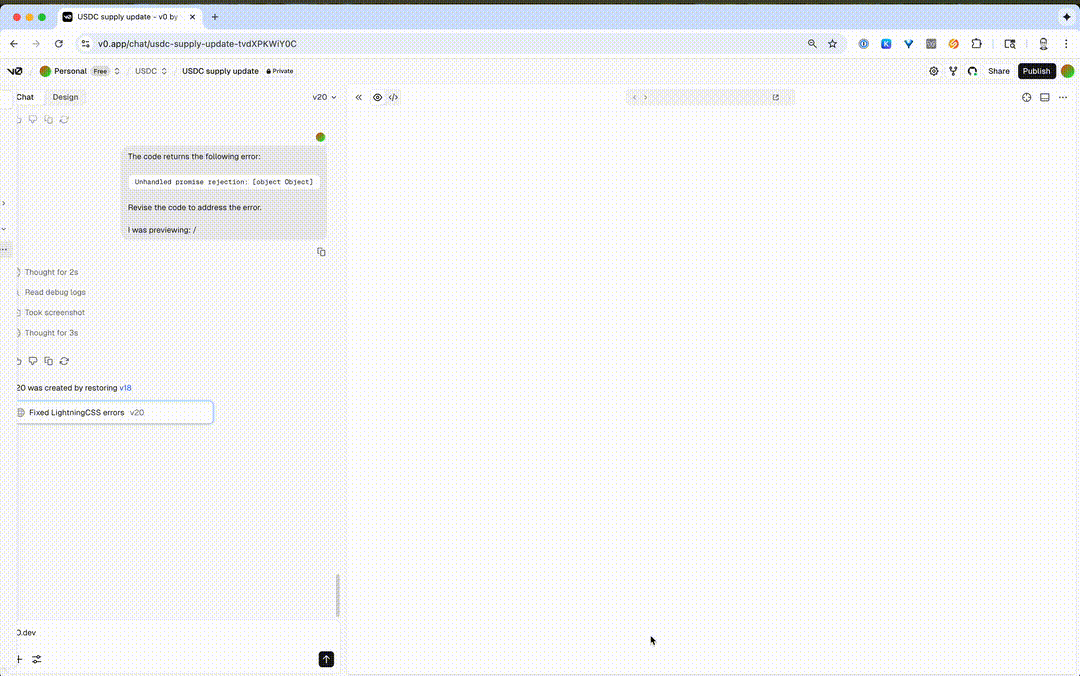Screen dimensions: 1080x676
Task: Open project settings gear icon
Action: click(x=933, y=71)
